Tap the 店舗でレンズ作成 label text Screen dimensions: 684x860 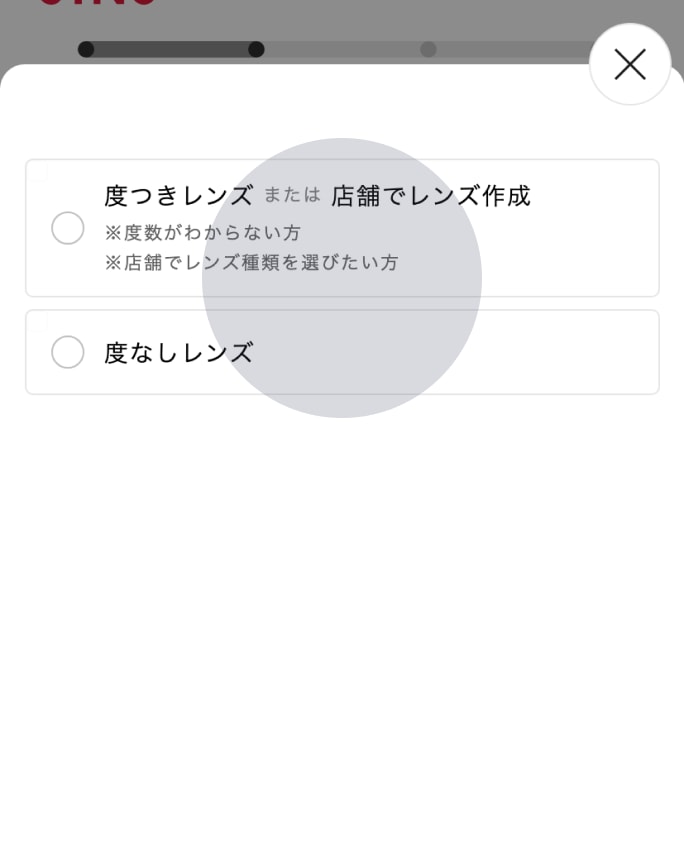pos(430,195)
